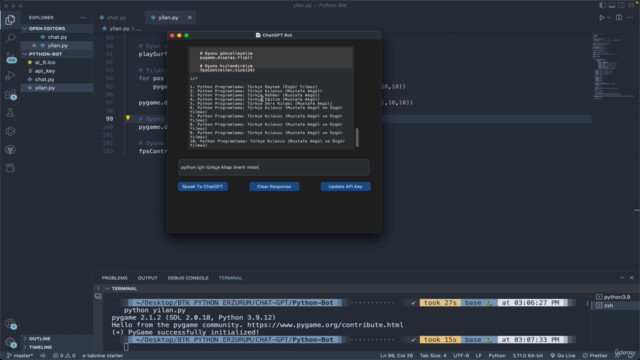The image size is (640, 360).
Task: Toggle primary sidebar layout icon
Action: [x=602, y=5]
